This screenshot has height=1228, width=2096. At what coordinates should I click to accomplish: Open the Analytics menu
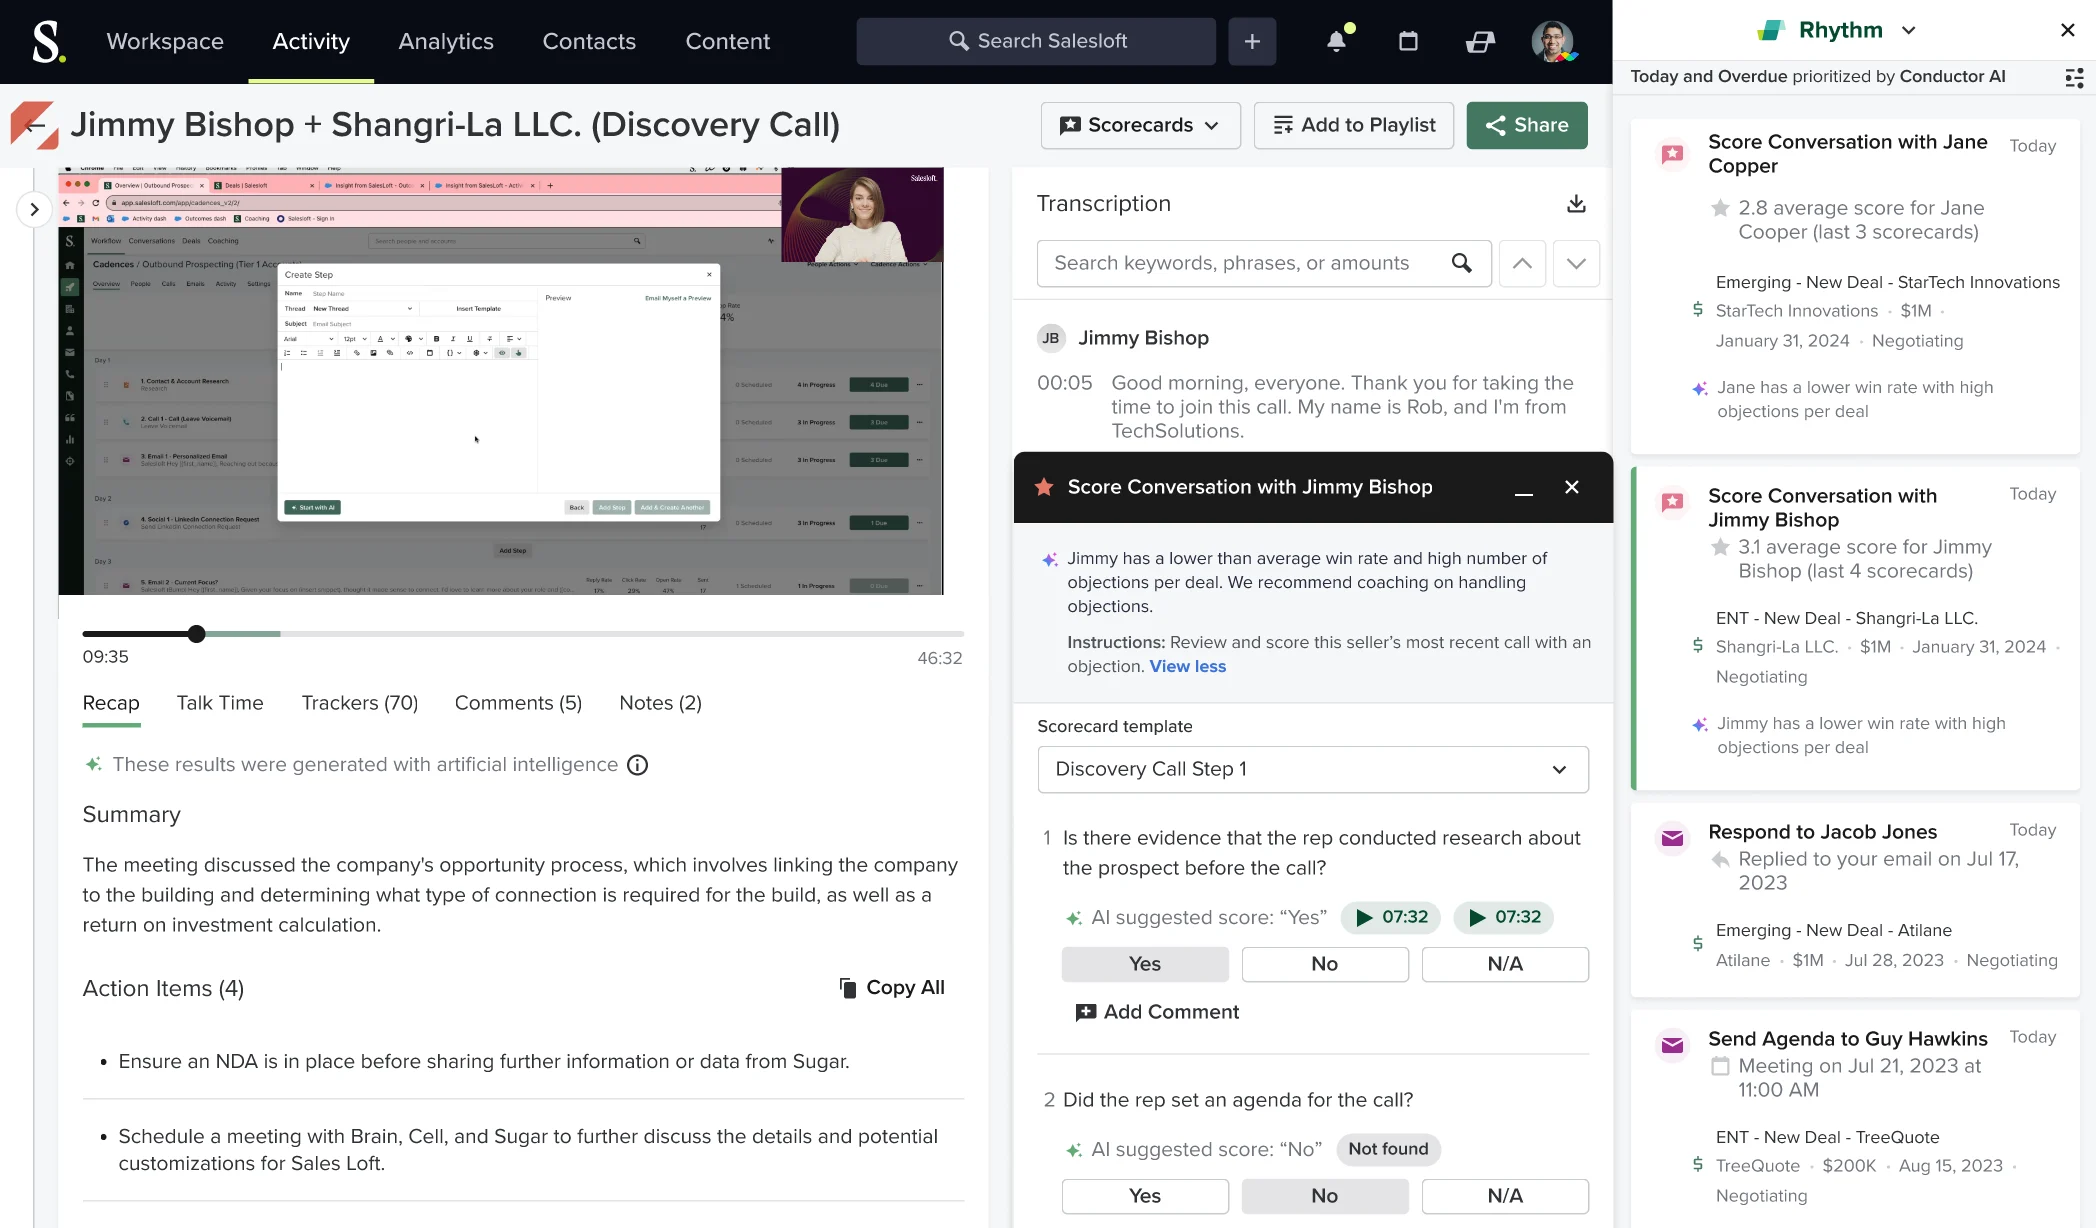(446, 41)
